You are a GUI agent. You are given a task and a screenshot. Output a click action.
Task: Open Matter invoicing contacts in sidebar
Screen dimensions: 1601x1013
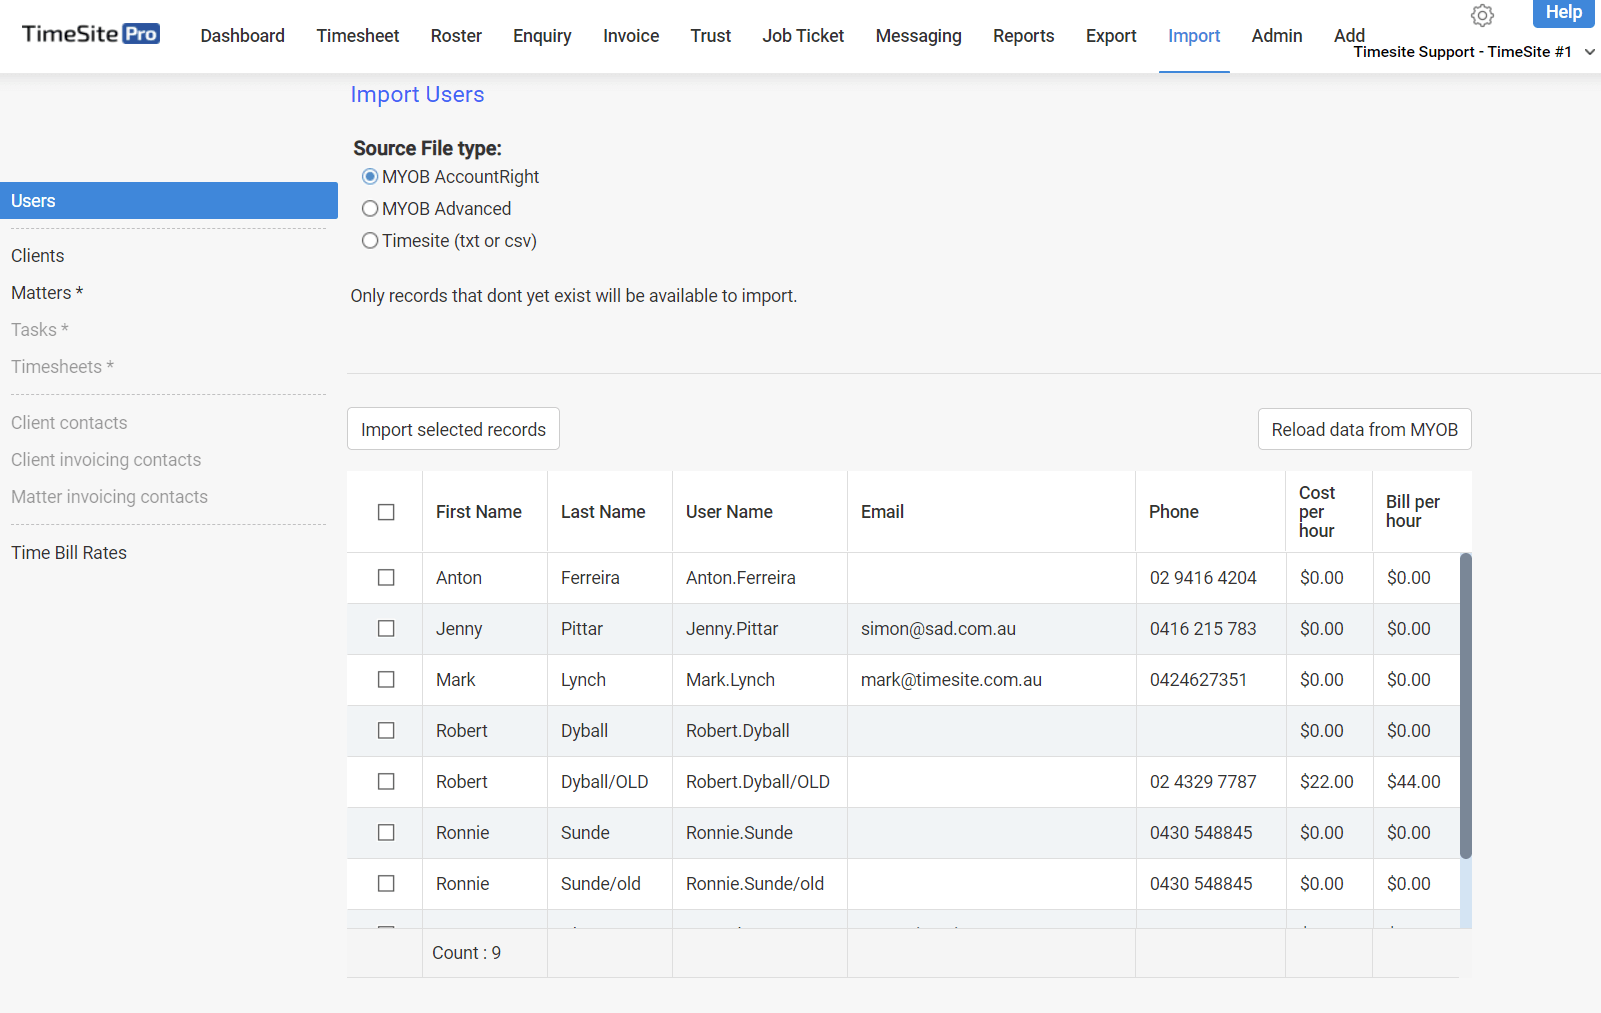point(109,497)
